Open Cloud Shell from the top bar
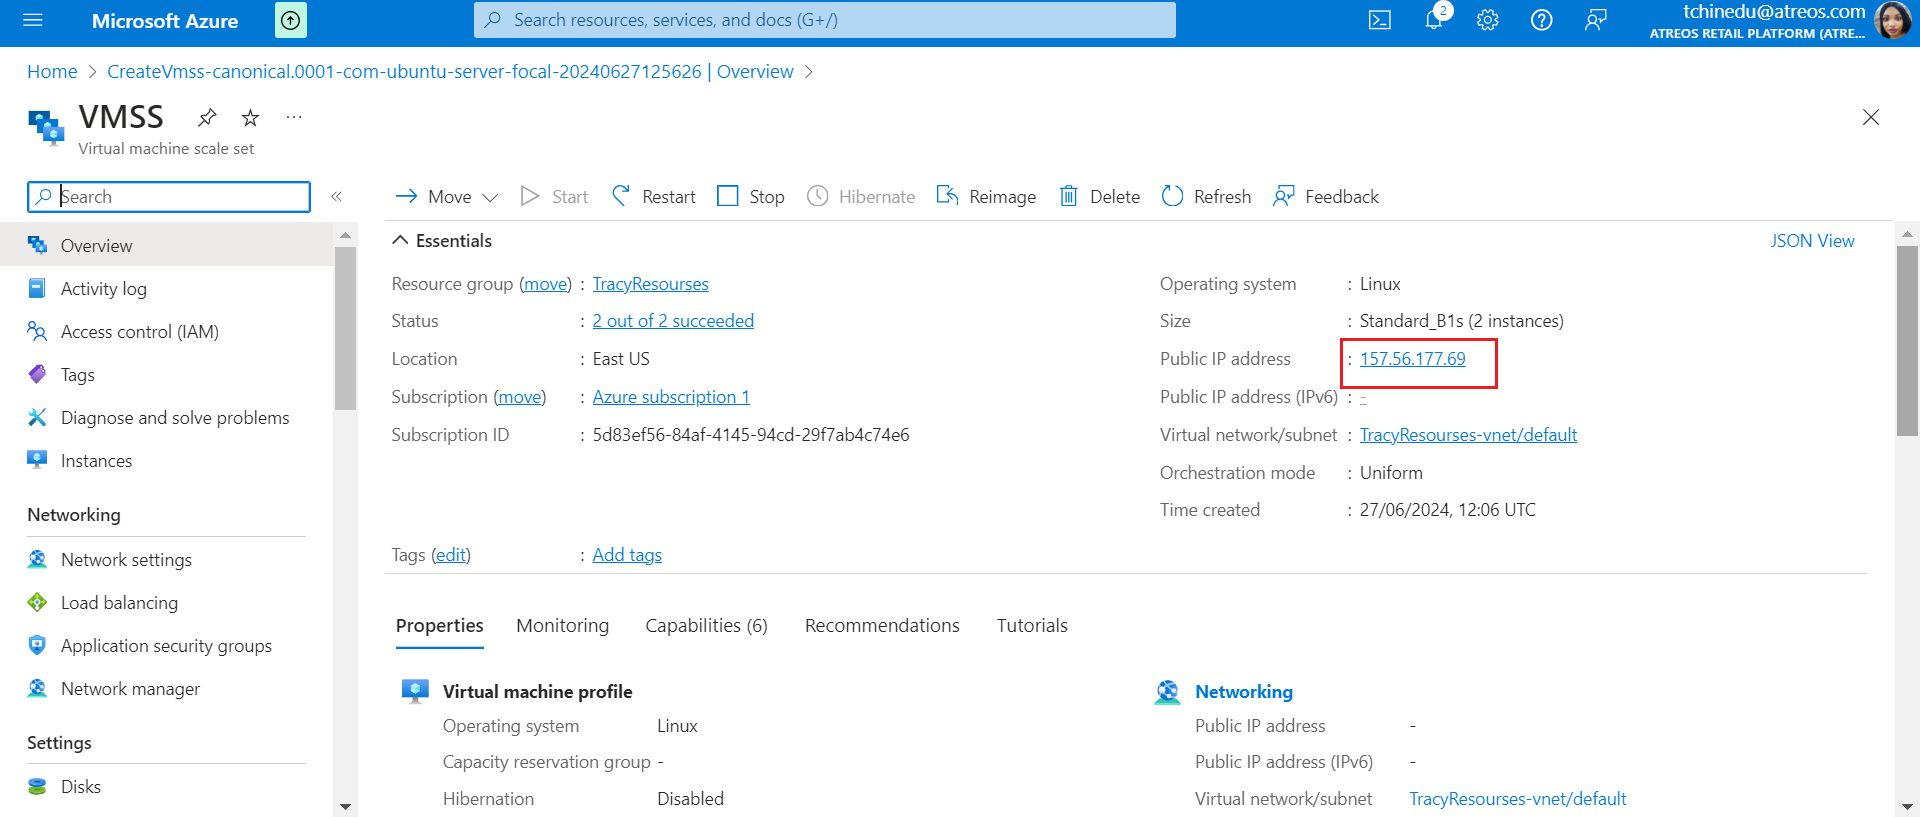Screen dimensions: 1920x817 (x=1379, y=20)
